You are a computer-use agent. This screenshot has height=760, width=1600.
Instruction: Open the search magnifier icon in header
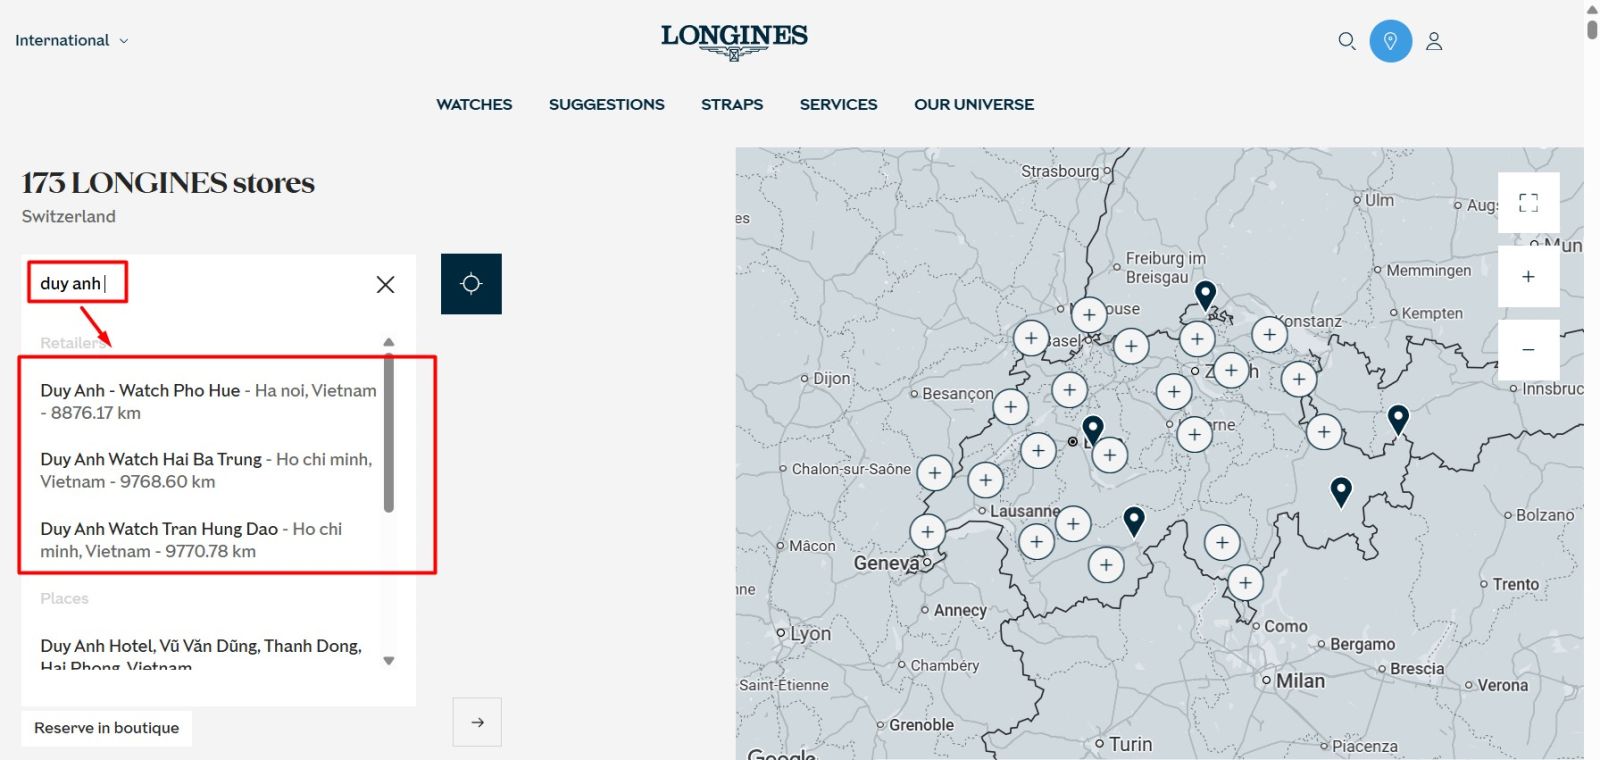(x=1347, y=41)
